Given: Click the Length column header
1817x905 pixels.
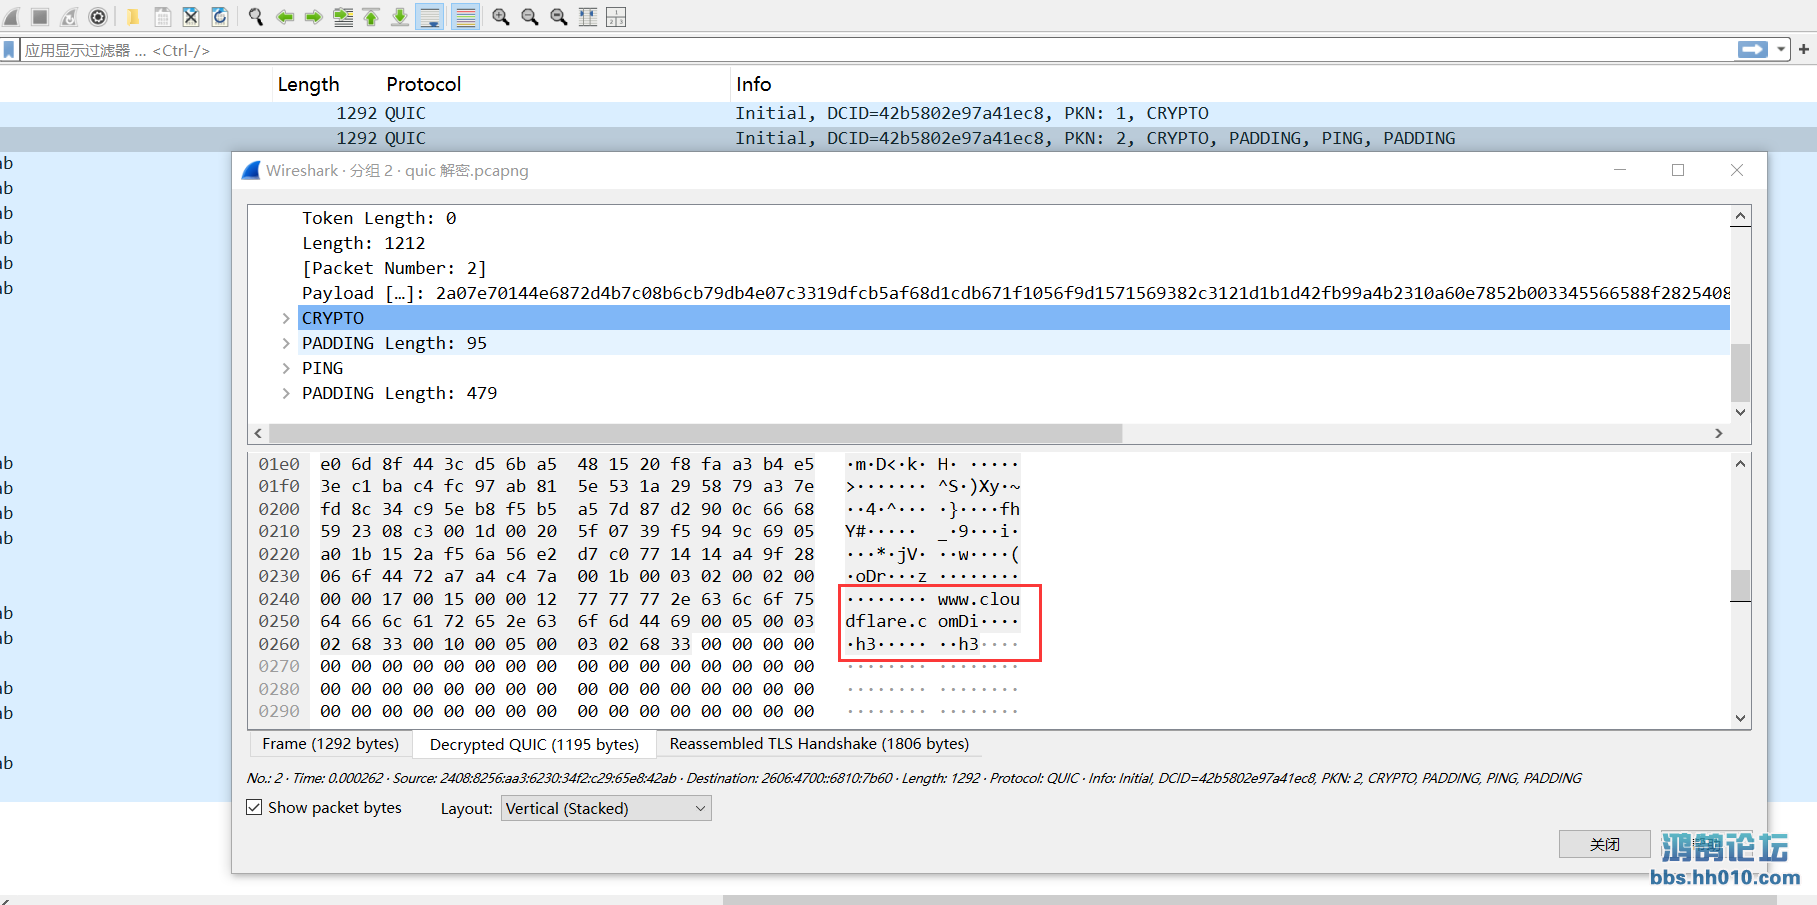Looking at the screenshot, I should tap(308, 84).
